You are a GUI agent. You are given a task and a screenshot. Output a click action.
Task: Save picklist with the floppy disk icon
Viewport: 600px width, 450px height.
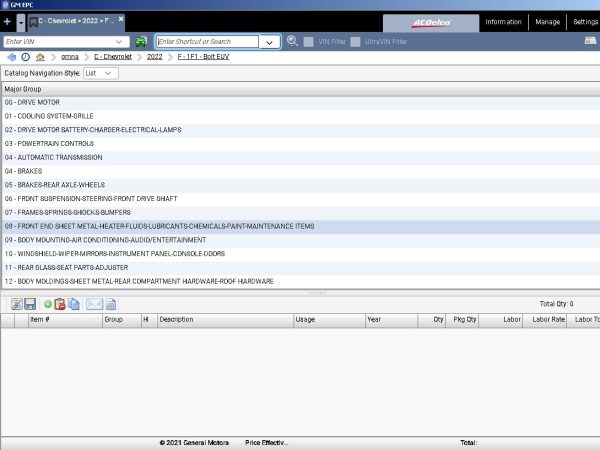30,304
